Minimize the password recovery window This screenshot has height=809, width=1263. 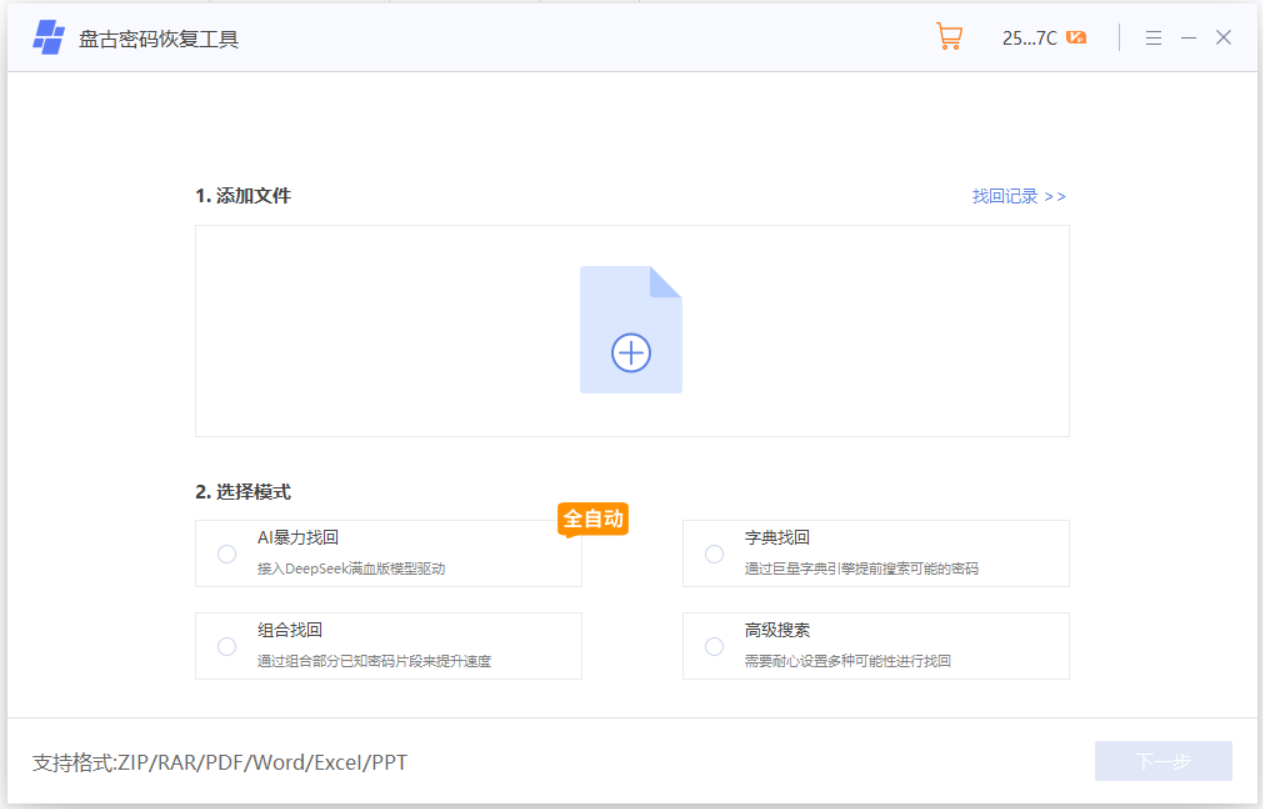(x=1188, y=38)
